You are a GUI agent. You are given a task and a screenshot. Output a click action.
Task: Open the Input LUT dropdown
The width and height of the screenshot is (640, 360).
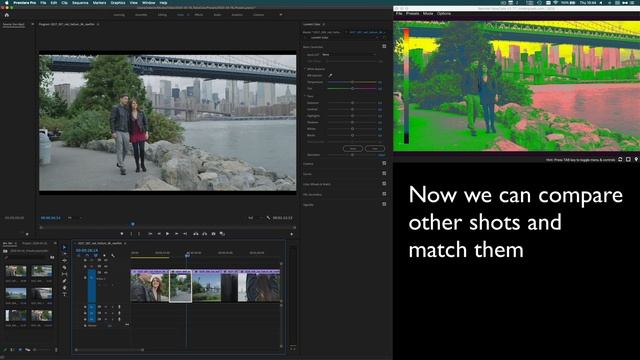click(x=349, y=54)
